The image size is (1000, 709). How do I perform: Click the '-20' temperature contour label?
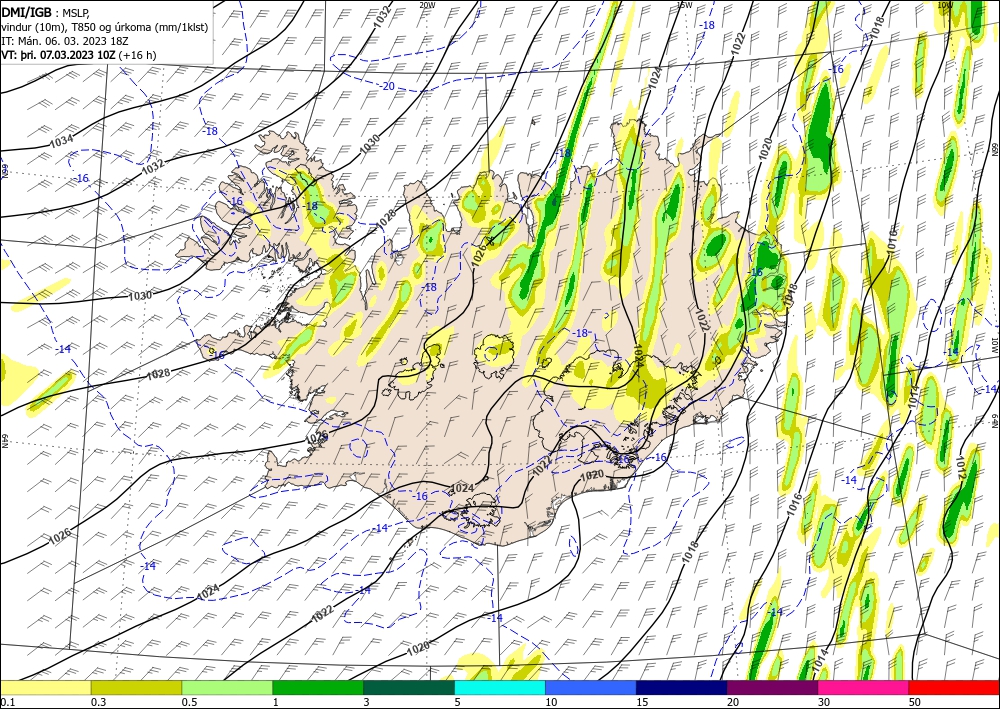point(388,86)
